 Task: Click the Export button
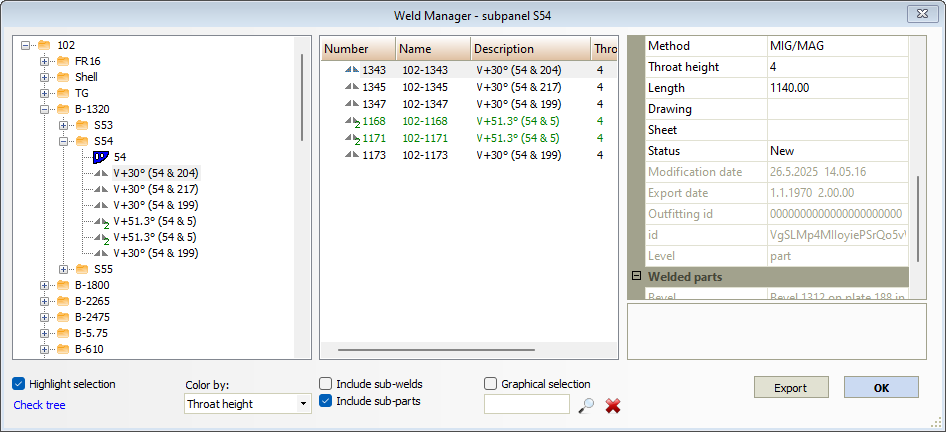pyautogui.click(x=791, y=388)
